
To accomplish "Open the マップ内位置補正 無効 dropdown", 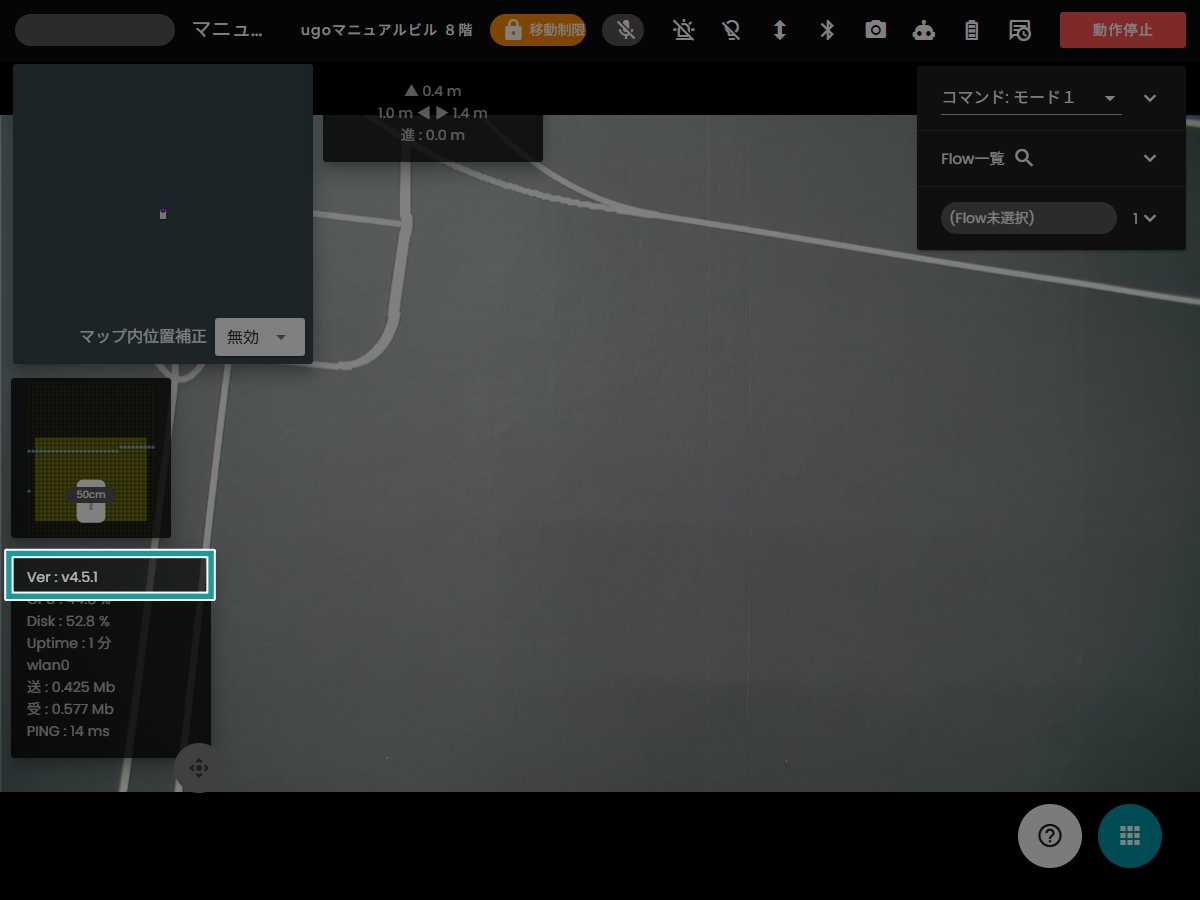I will (260, 337).
